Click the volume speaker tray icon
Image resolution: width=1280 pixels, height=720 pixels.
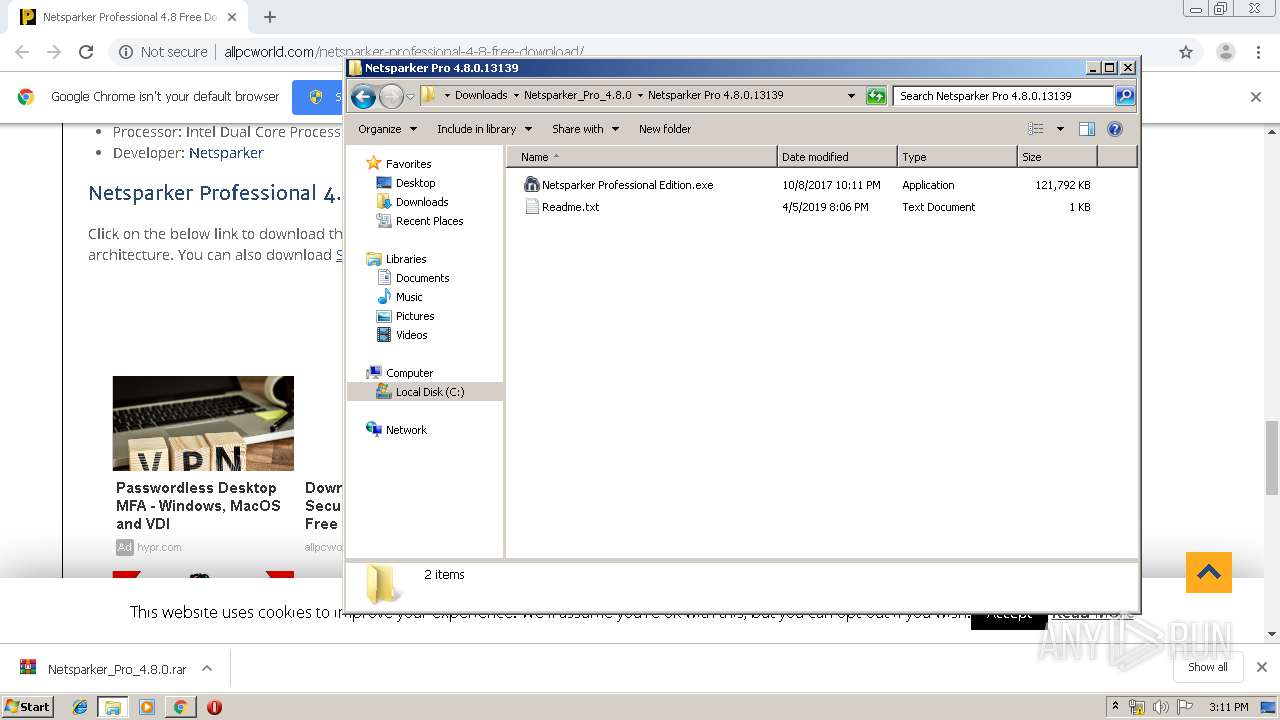1160,707
